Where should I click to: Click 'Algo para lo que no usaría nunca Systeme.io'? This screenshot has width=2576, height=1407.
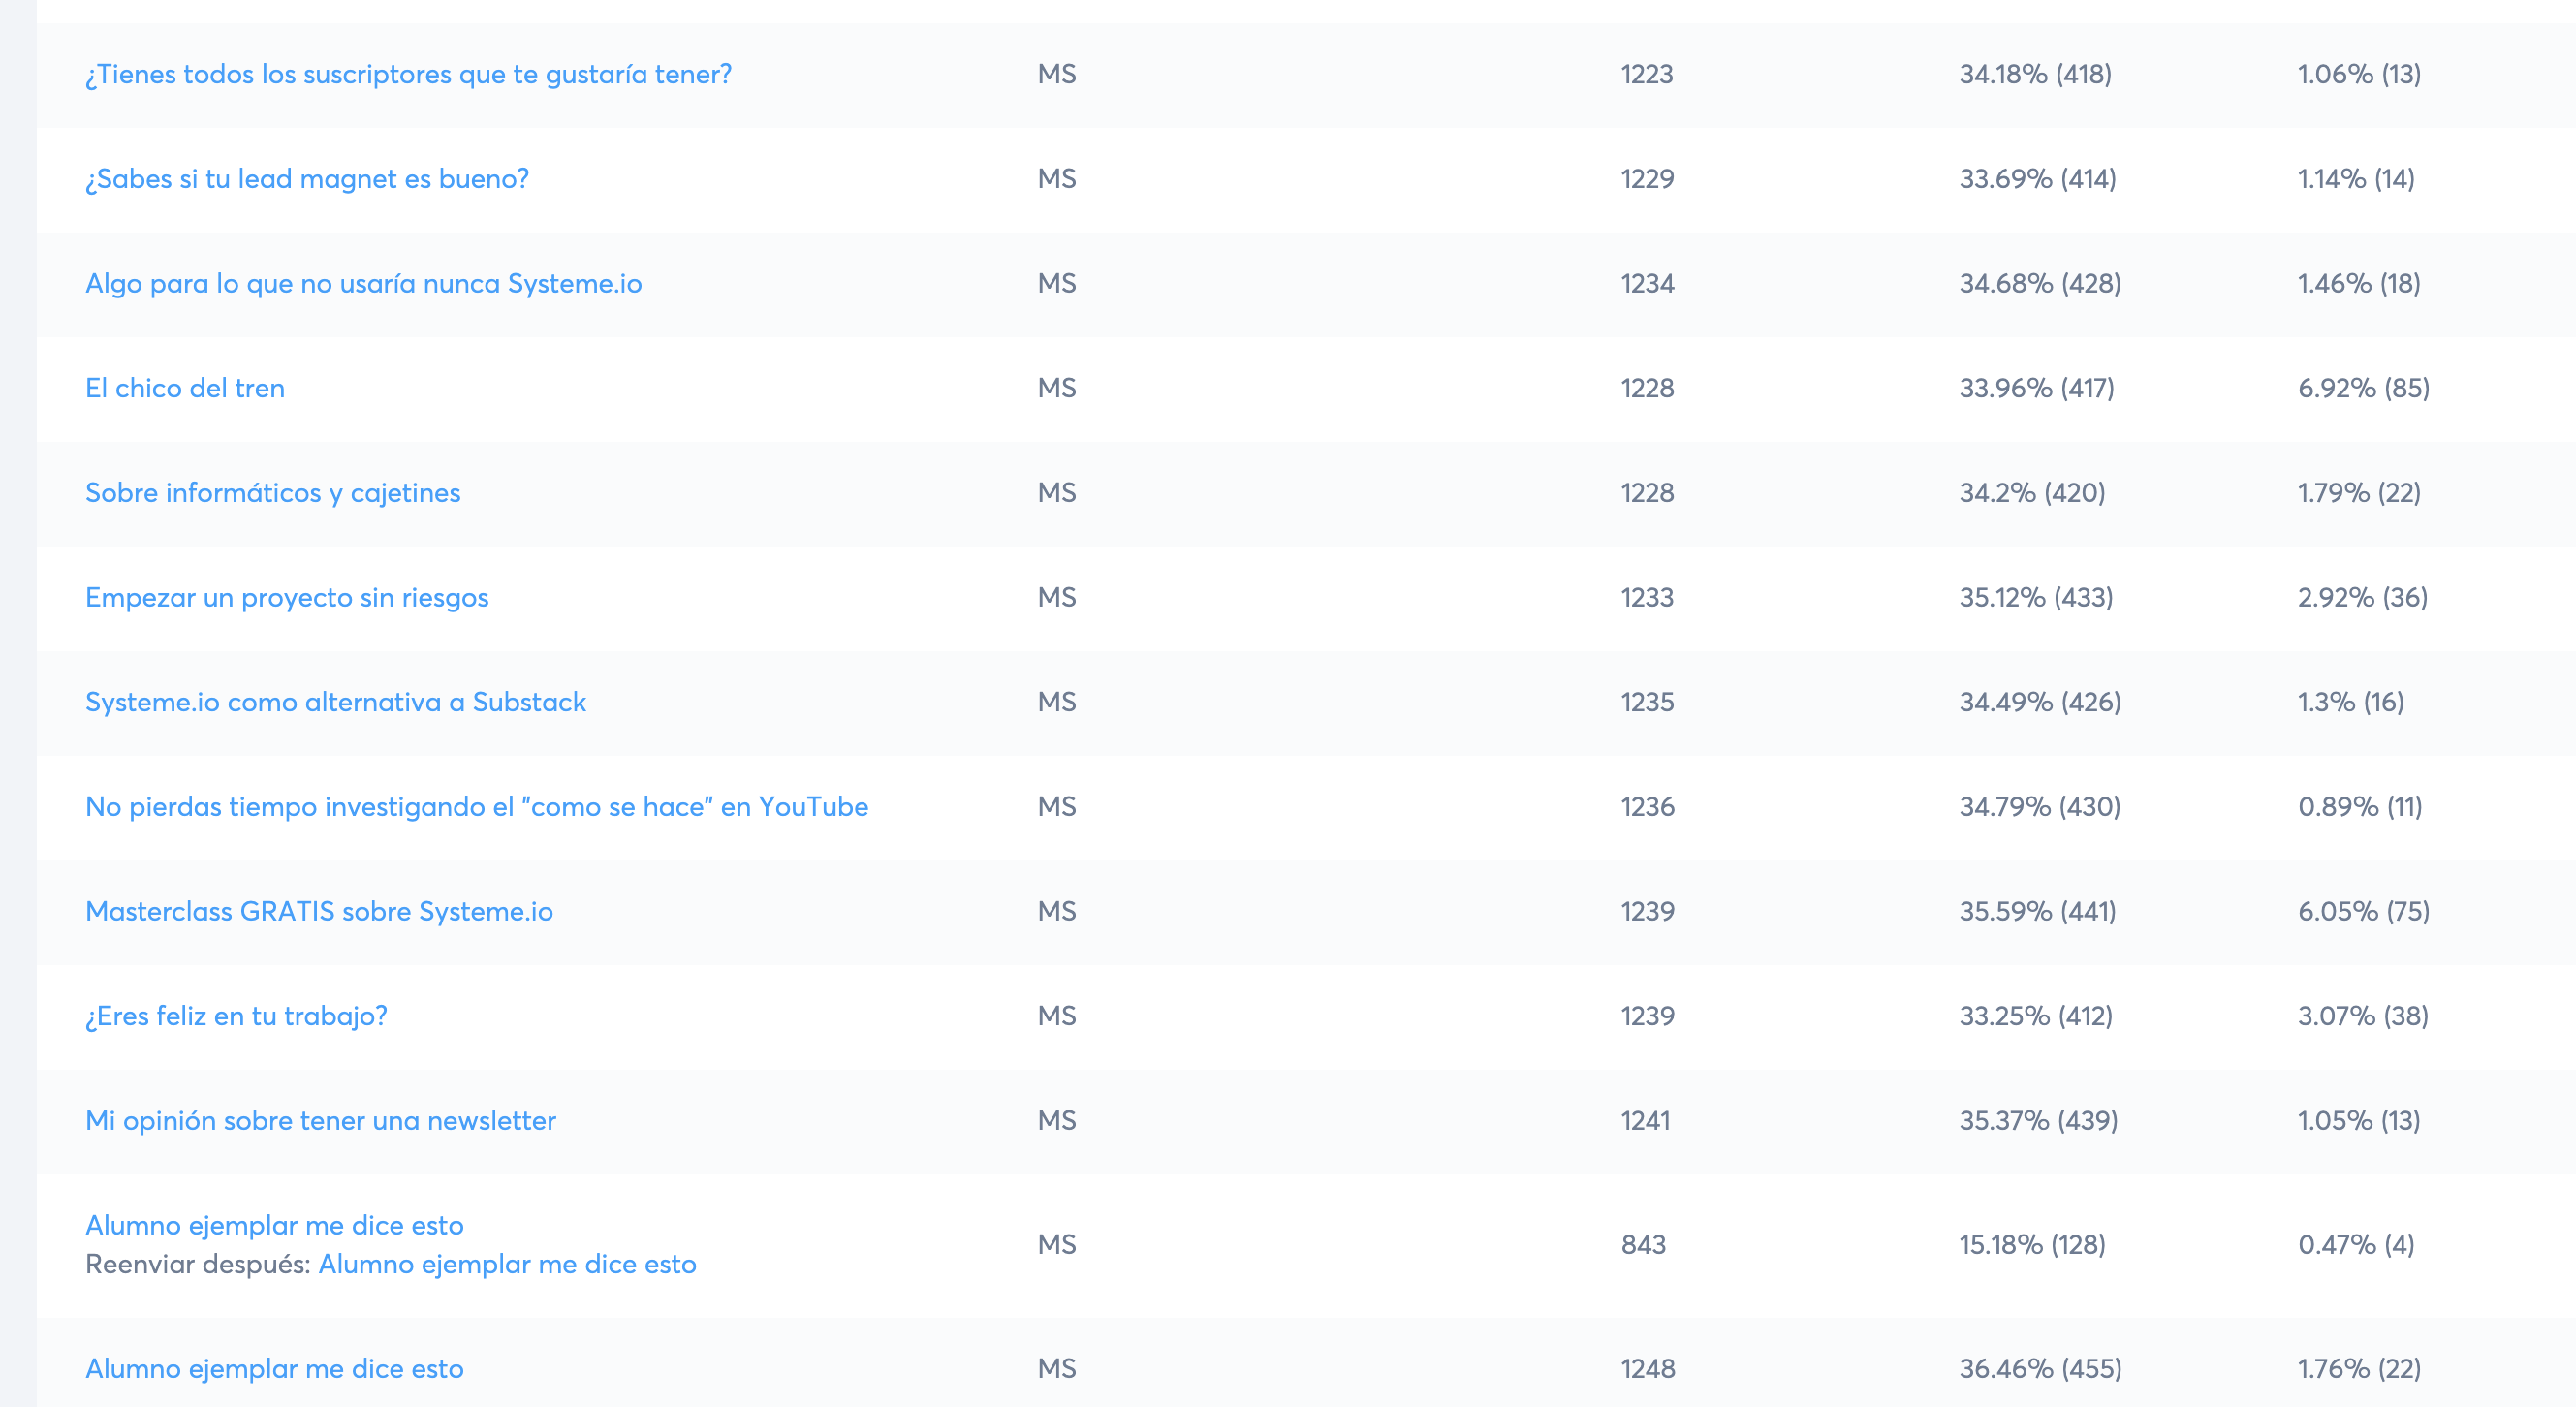tap(363, 284)
